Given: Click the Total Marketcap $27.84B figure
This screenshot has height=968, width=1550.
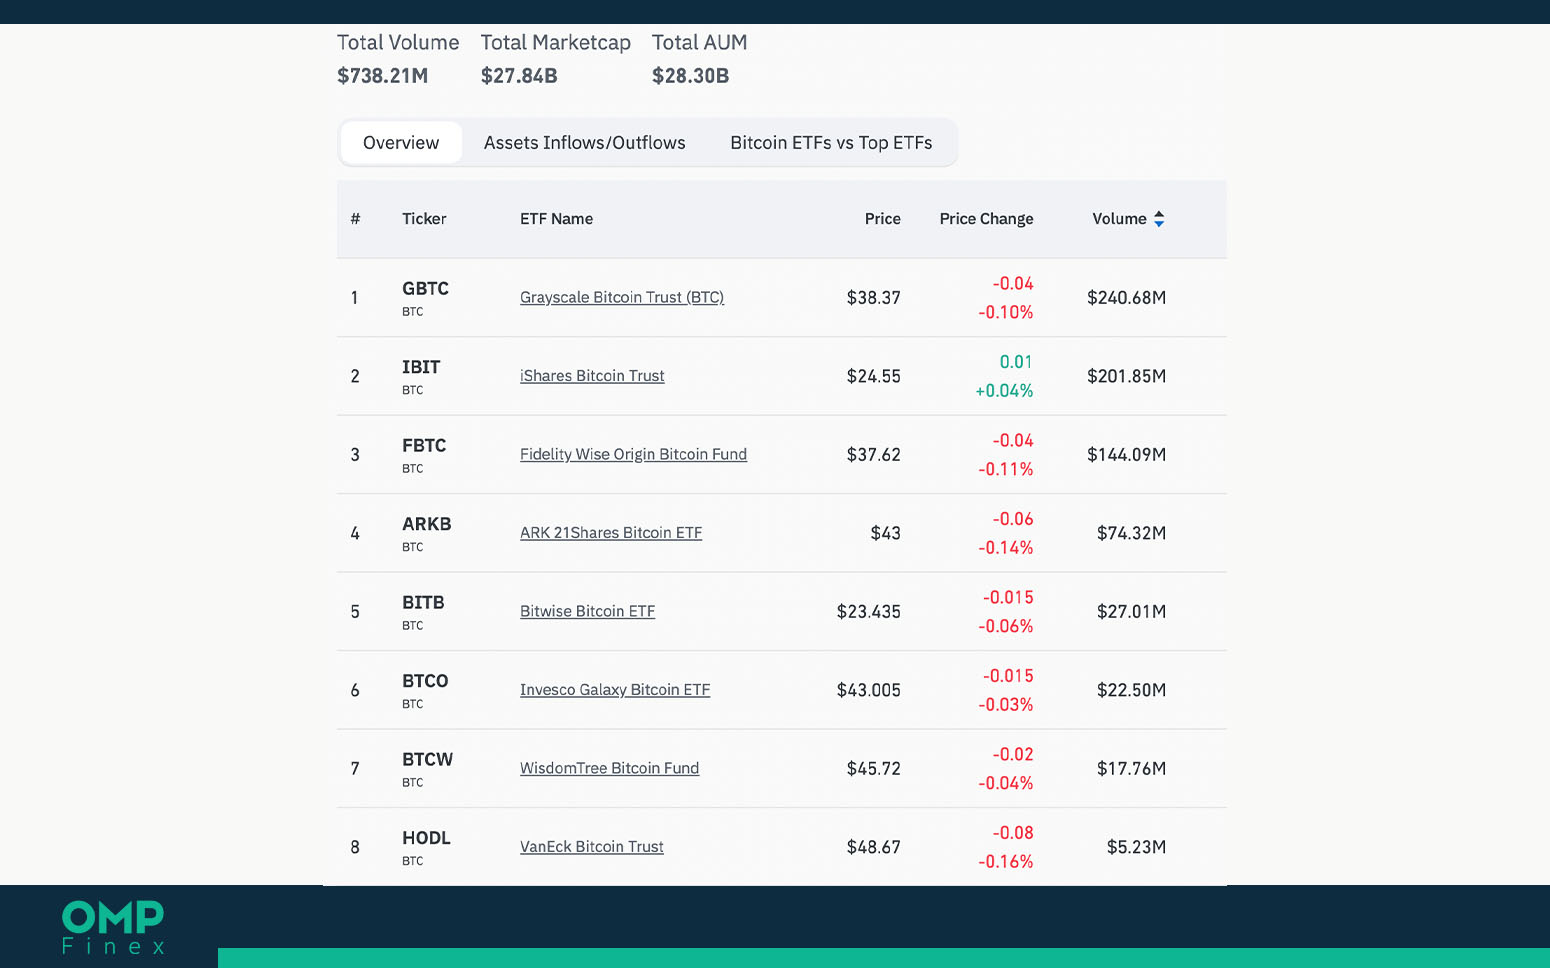Looking at the screenshot, I should click(519, 76).
